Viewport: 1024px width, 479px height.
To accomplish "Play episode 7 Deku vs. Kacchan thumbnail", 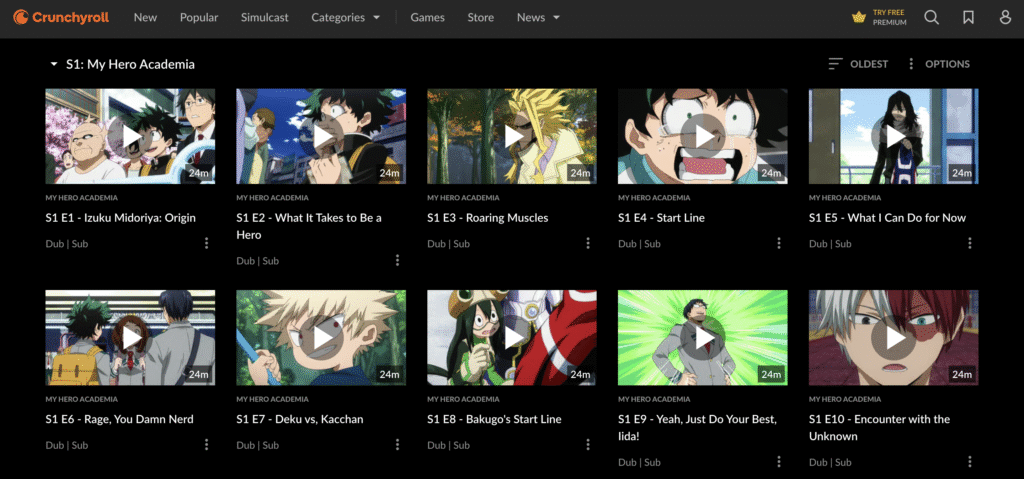I will click(321, 338).
